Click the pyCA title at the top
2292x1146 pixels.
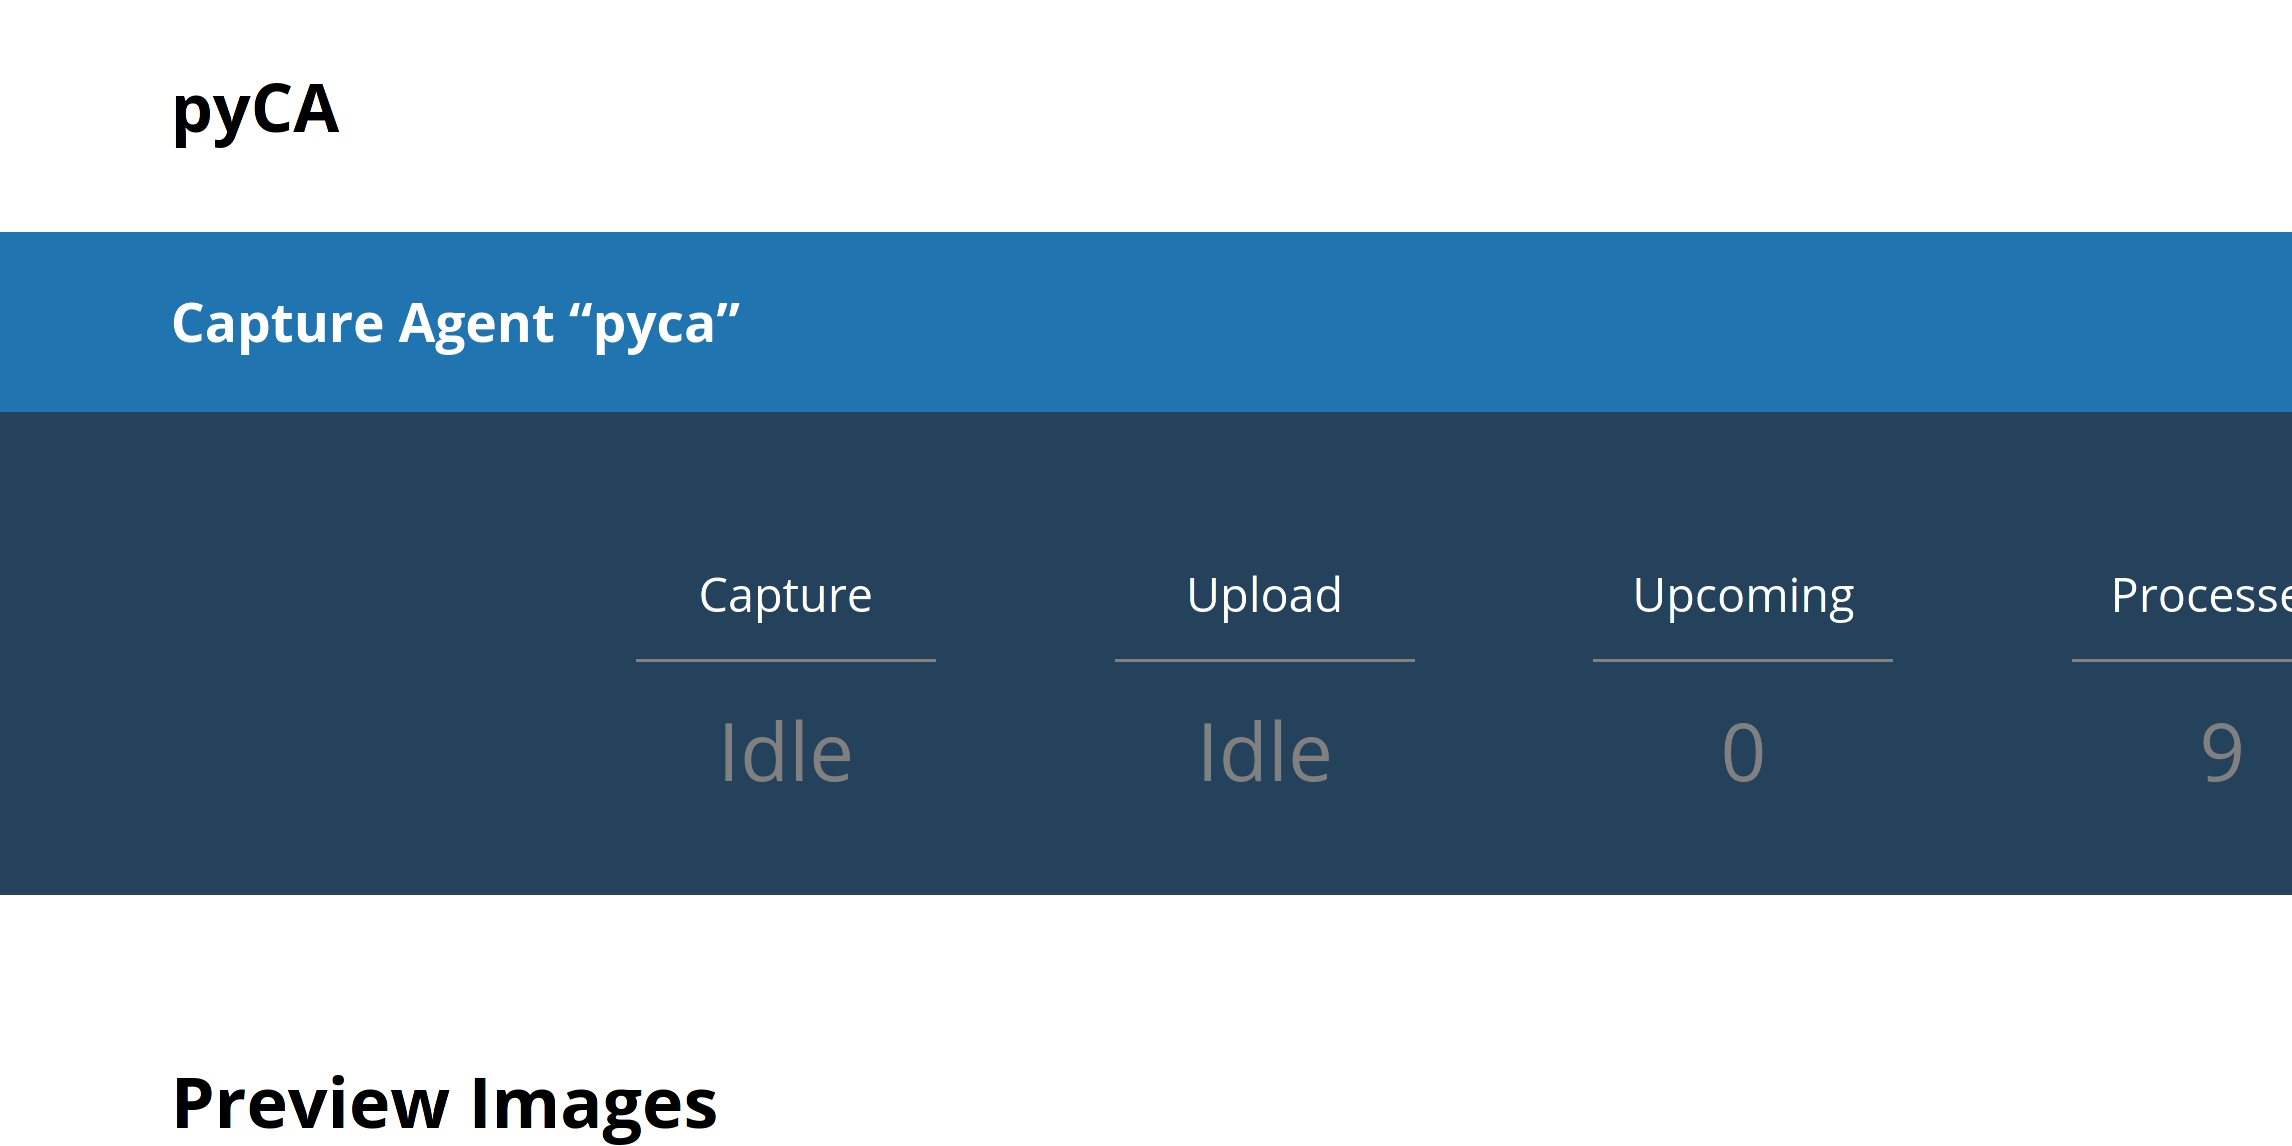(x=256, y=110)
